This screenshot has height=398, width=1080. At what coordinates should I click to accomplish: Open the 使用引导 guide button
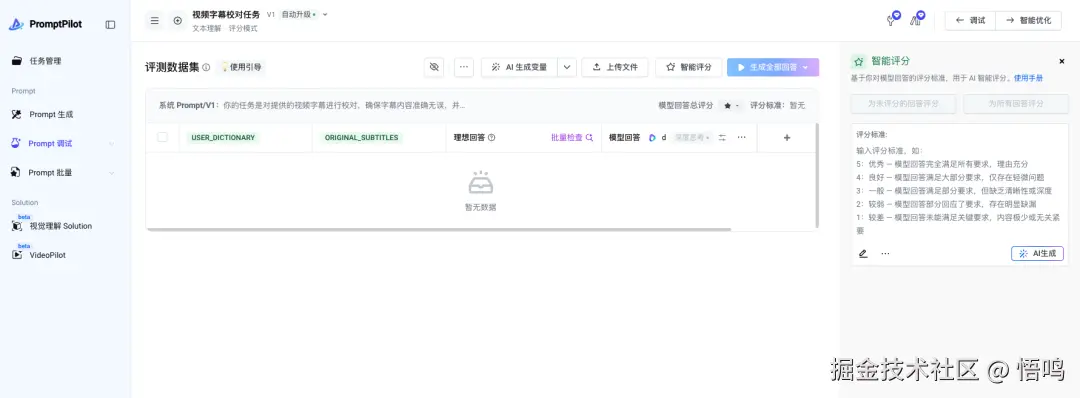[x=241, y=67]
